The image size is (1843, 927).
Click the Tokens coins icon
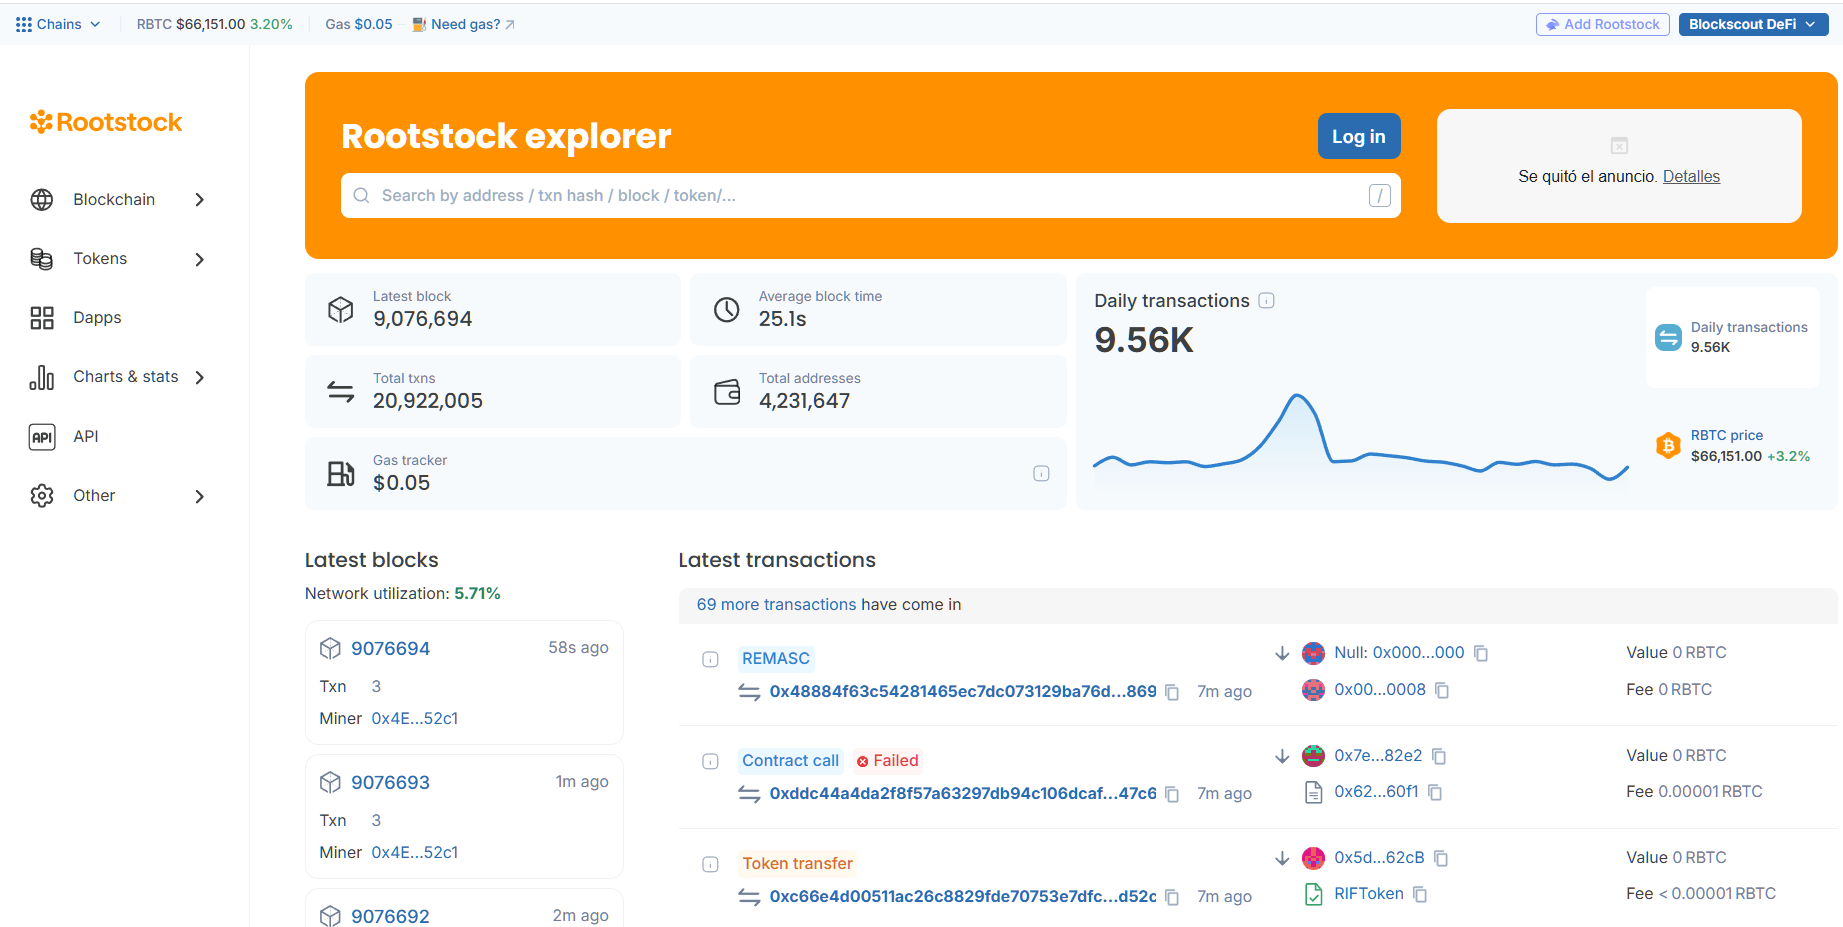tap(42, 259)
